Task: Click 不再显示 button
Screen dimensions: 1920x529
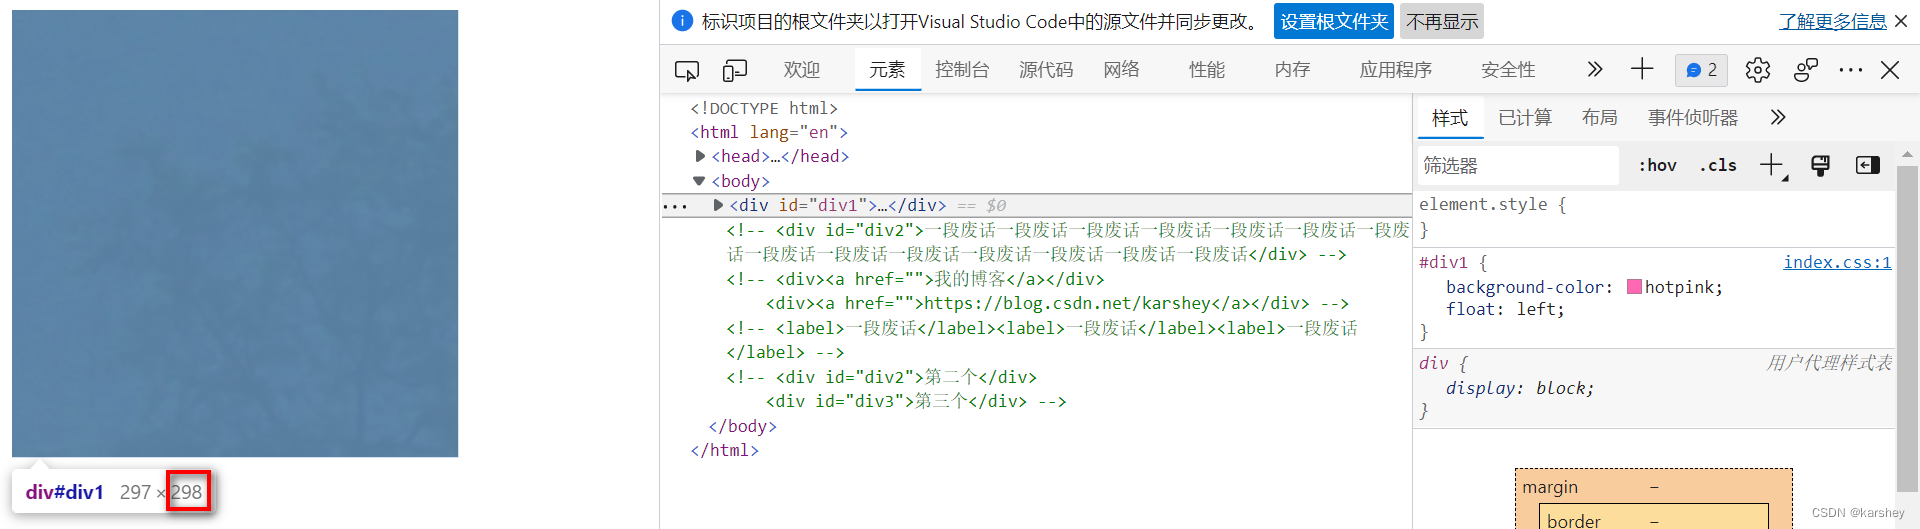Action: pyautogui.click(x=1442, y=21)
